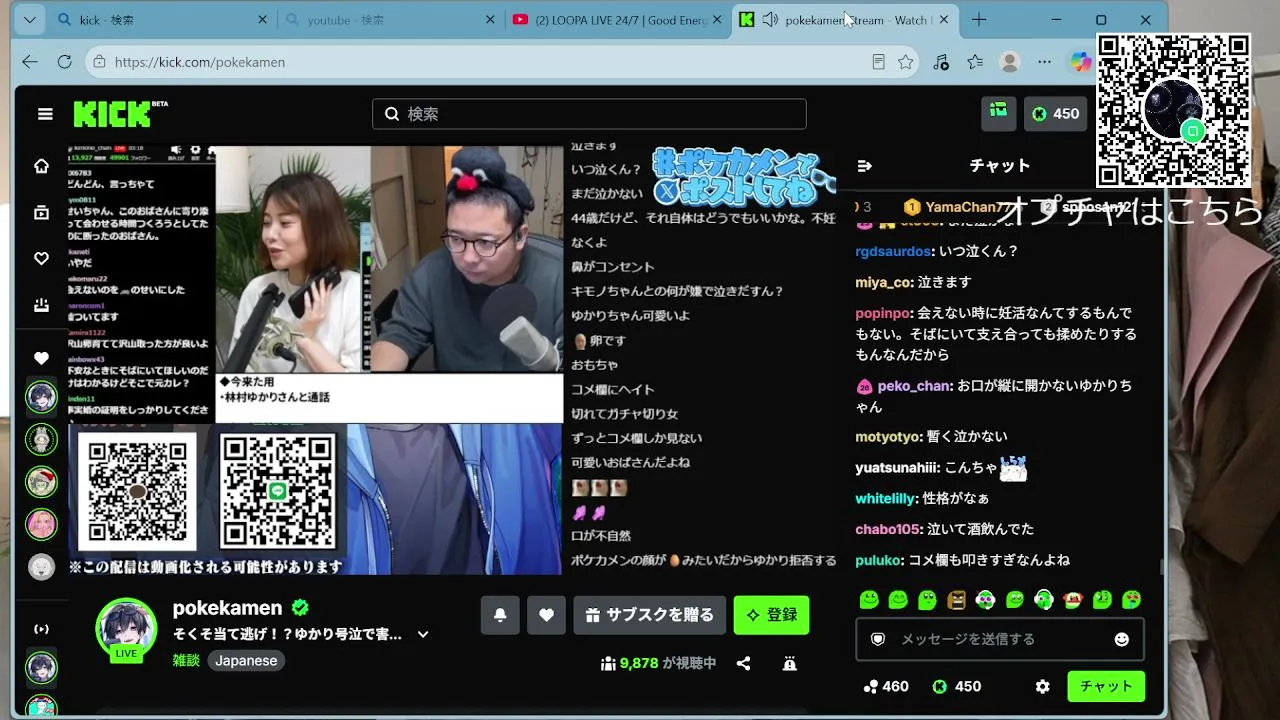Viewport: 1280px width, 720px height.
Task: Open emoji picker in chat input
Action: (1122, 639)
